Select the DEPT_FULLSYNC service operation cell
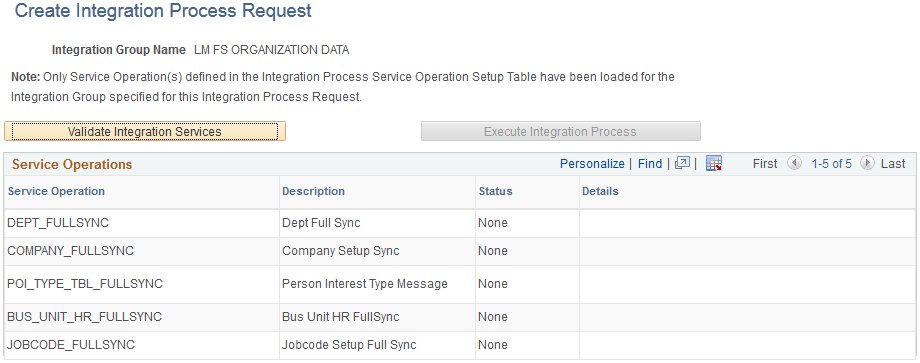 [x=141, y=223]
